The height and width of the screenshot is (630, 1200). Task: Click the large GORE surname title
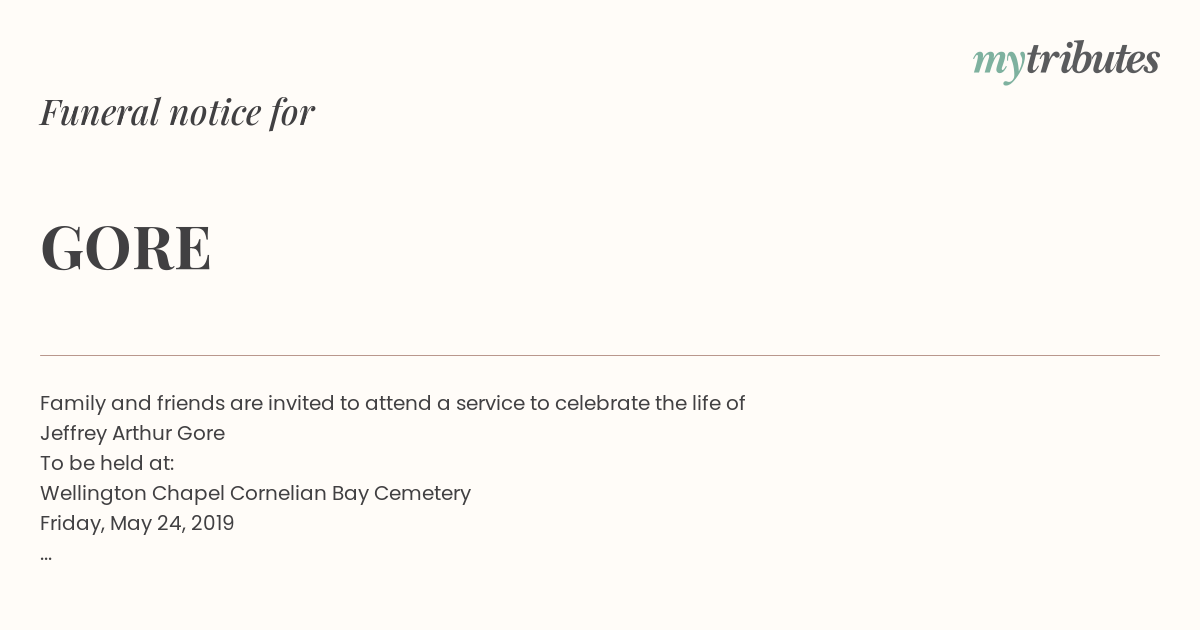(x=126, y=248)
